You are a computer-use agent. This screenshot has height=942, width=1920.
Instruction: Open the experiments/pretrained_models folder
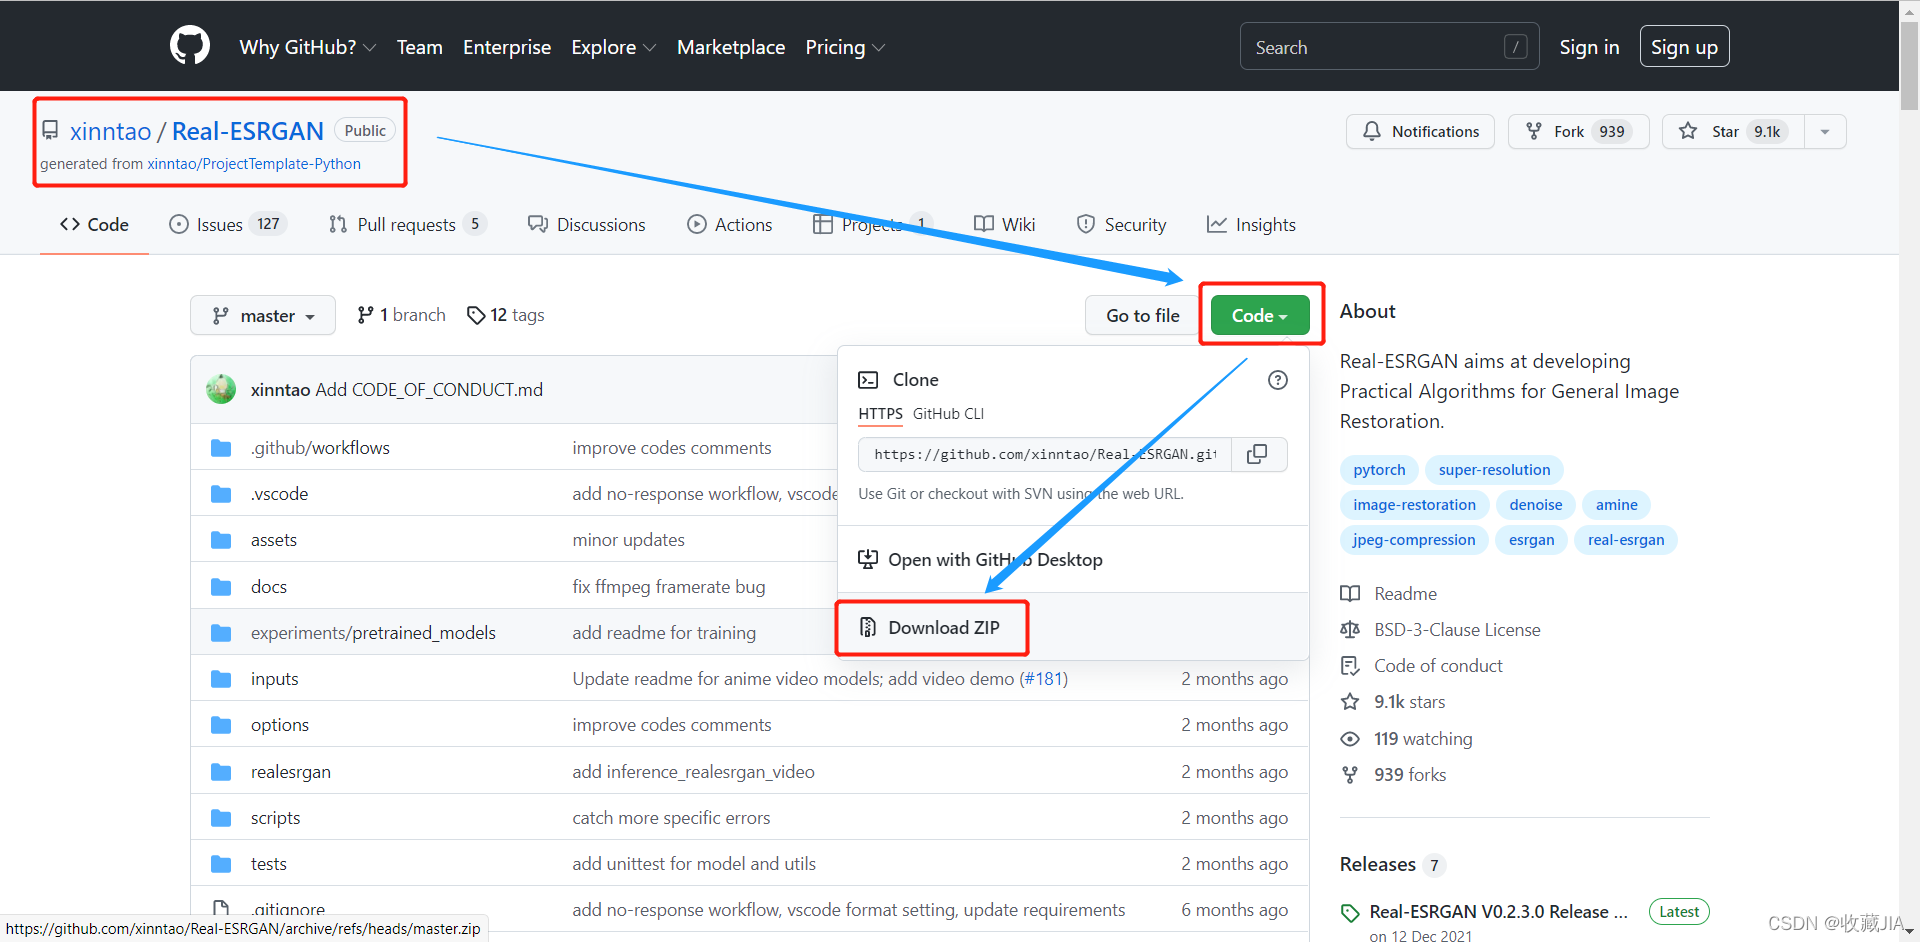point(373,633)
